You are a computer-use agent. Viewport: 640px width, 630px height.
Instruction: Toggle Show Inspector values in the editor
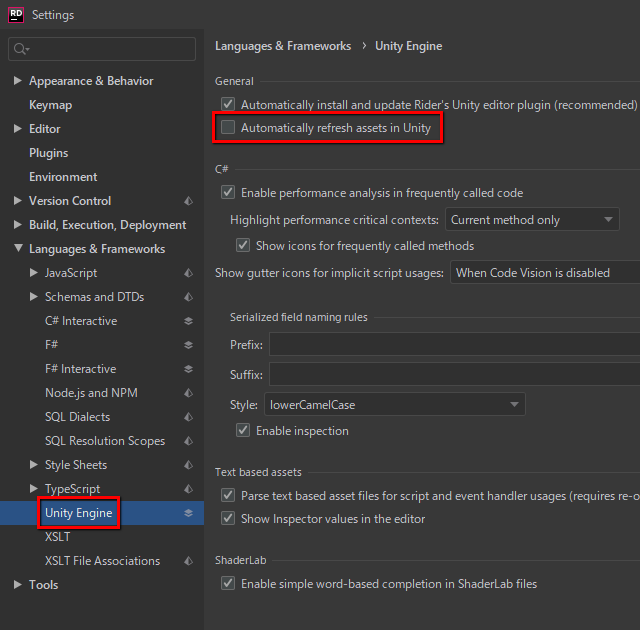tap(228, 519)
